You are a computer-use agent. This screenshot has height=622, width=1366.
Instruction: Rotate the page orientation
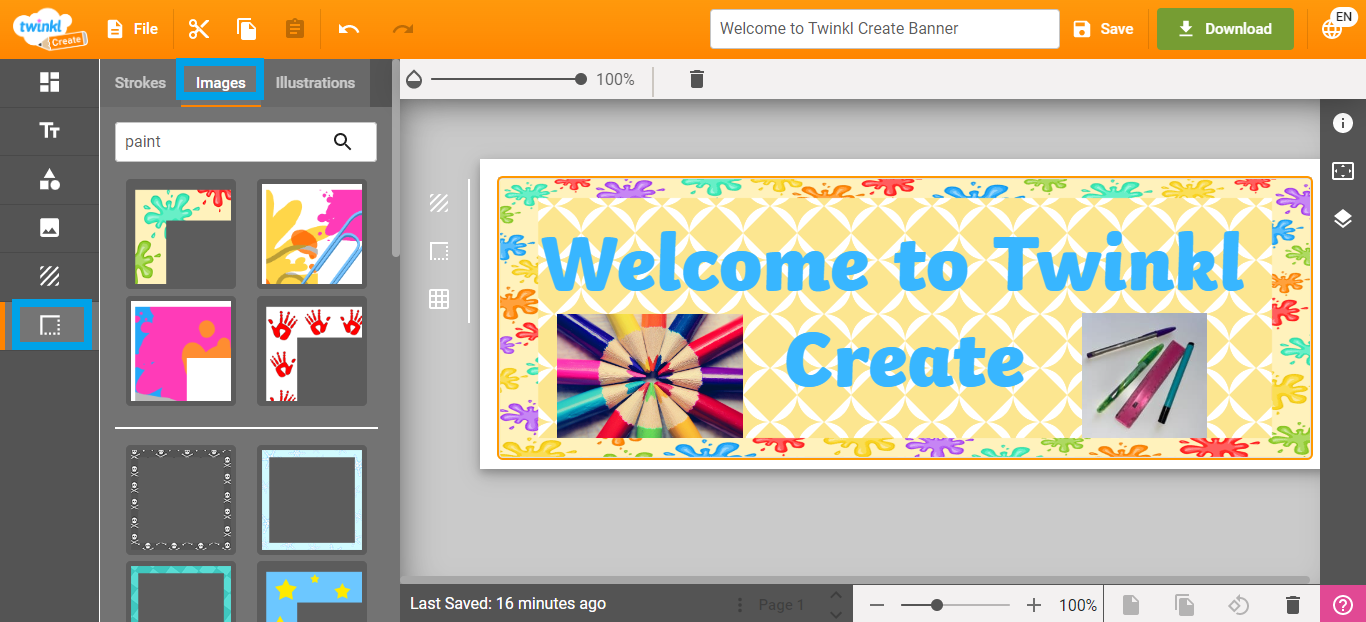pos(1239,604)
